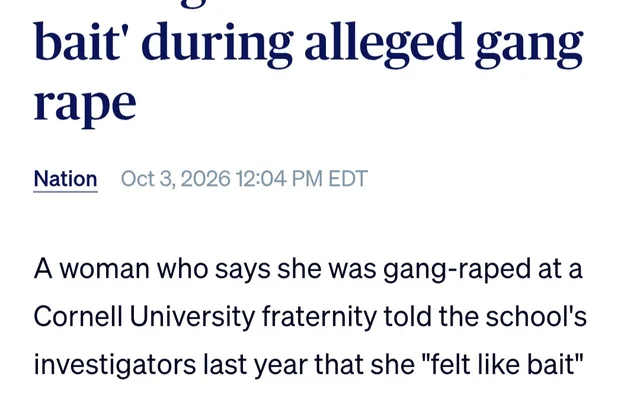Click "fraternity" in the article text
The width and height of the screenshot is (640, 400).
click(319, 318)
